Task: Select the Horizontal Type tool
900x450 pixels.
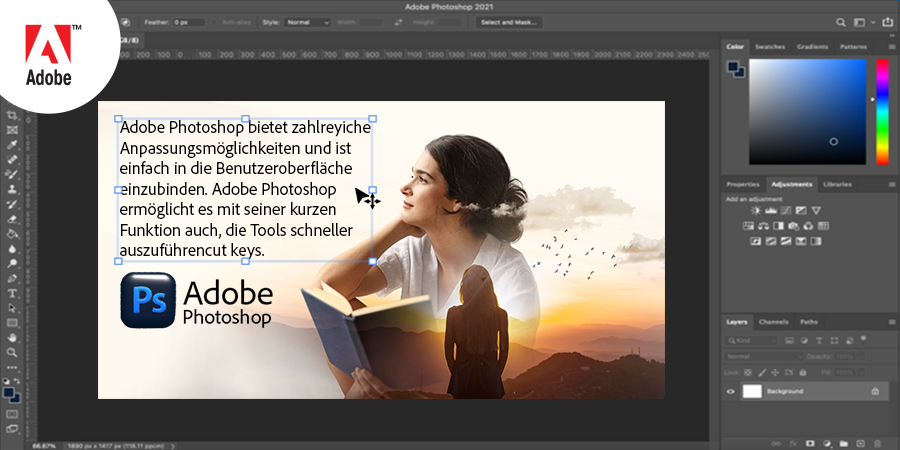Action: pos(13,294)
